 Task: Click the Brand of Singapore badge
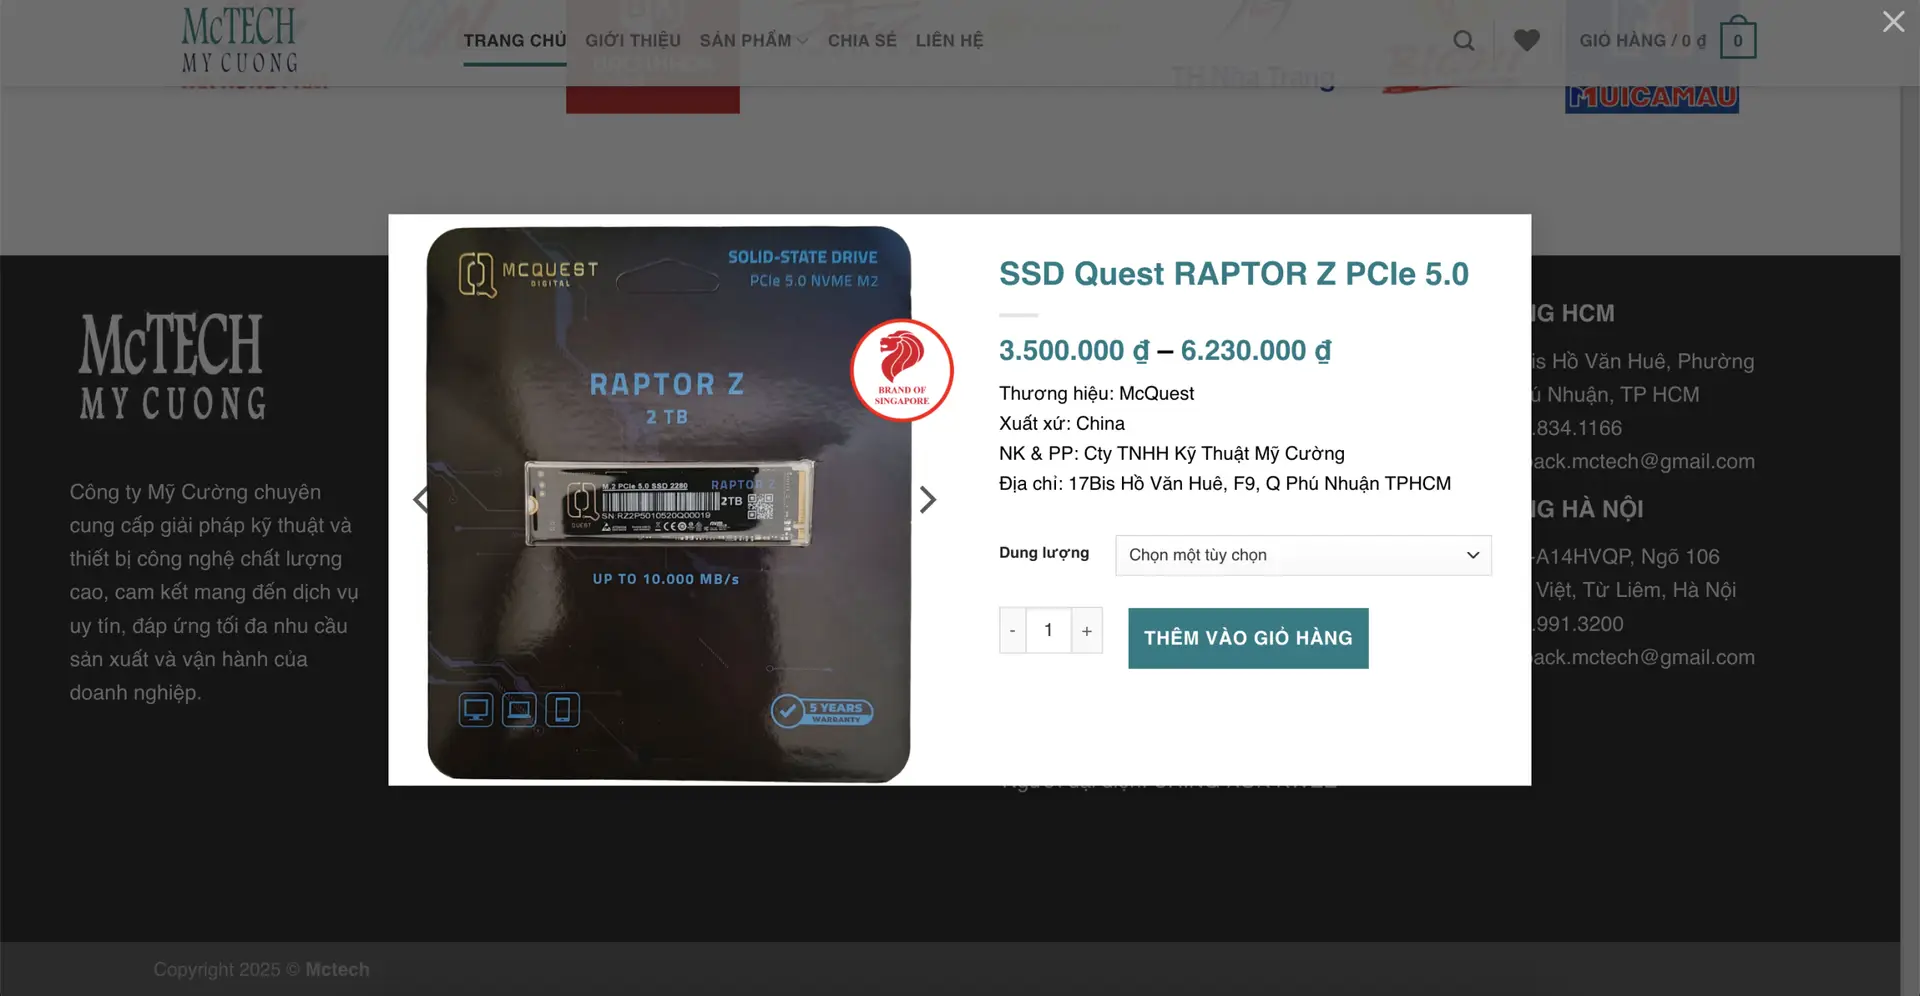click(902, 369)
